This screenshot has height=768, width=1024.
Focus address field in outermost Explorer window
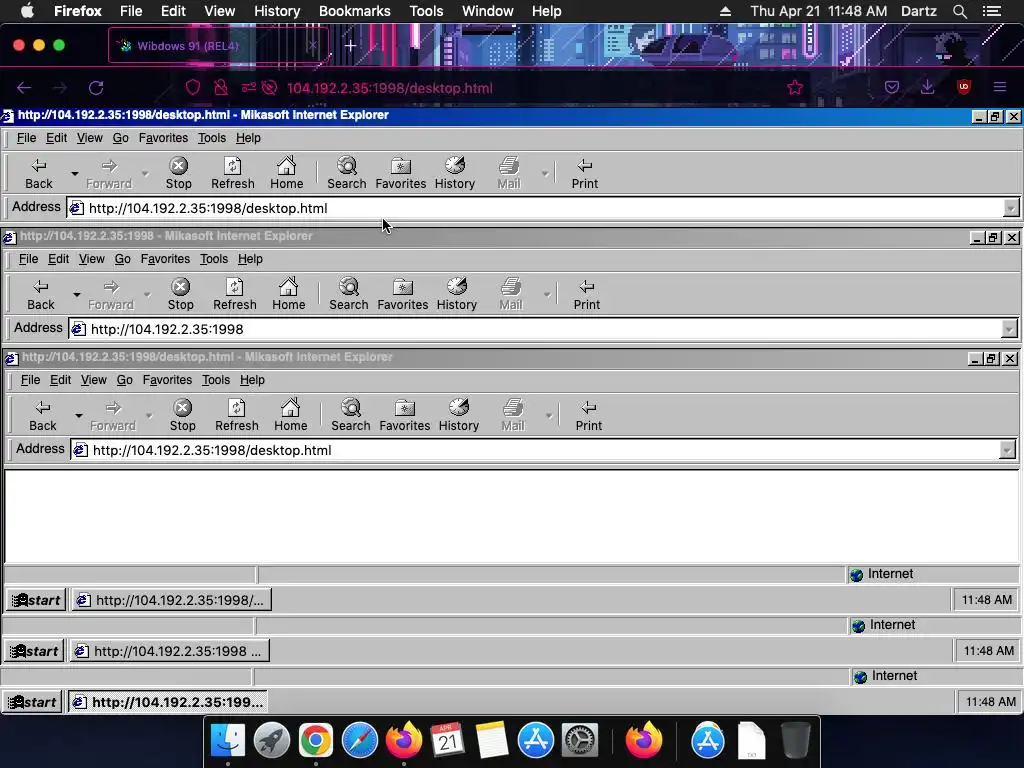click(536, 208)
